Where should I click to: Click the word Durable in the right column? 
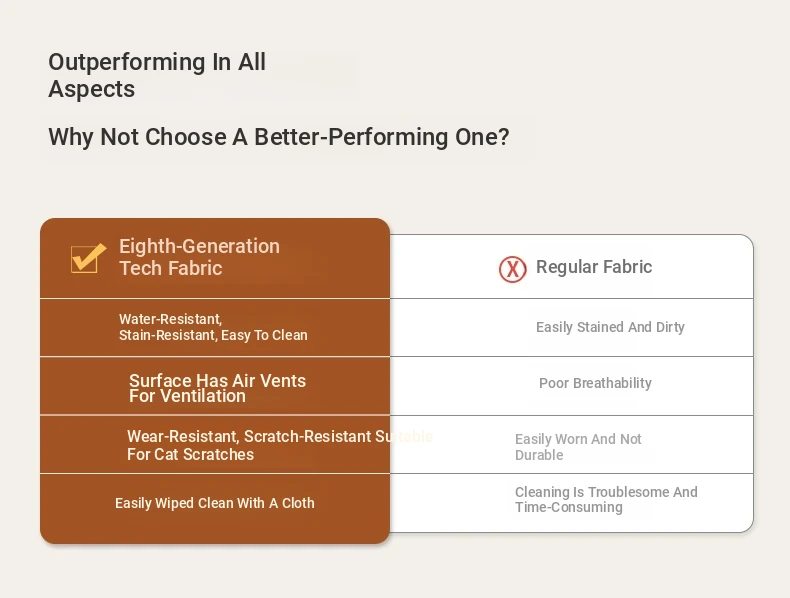coord(539,455)
